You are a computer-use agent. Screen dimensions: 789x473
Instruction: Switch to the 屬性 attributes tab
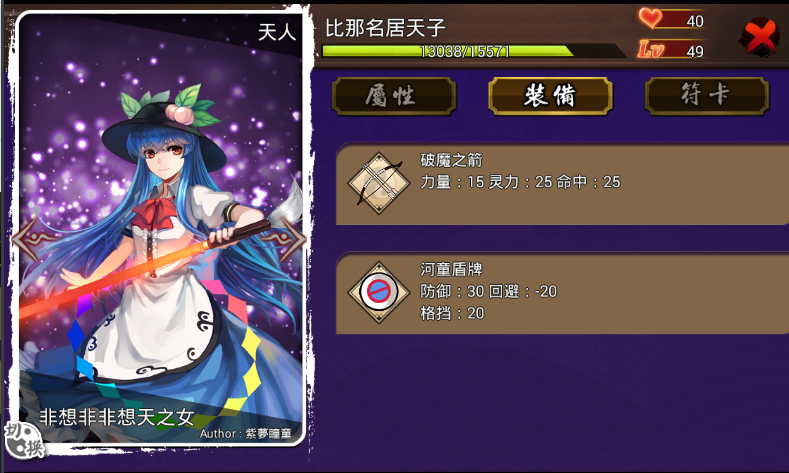pos(393,96)
